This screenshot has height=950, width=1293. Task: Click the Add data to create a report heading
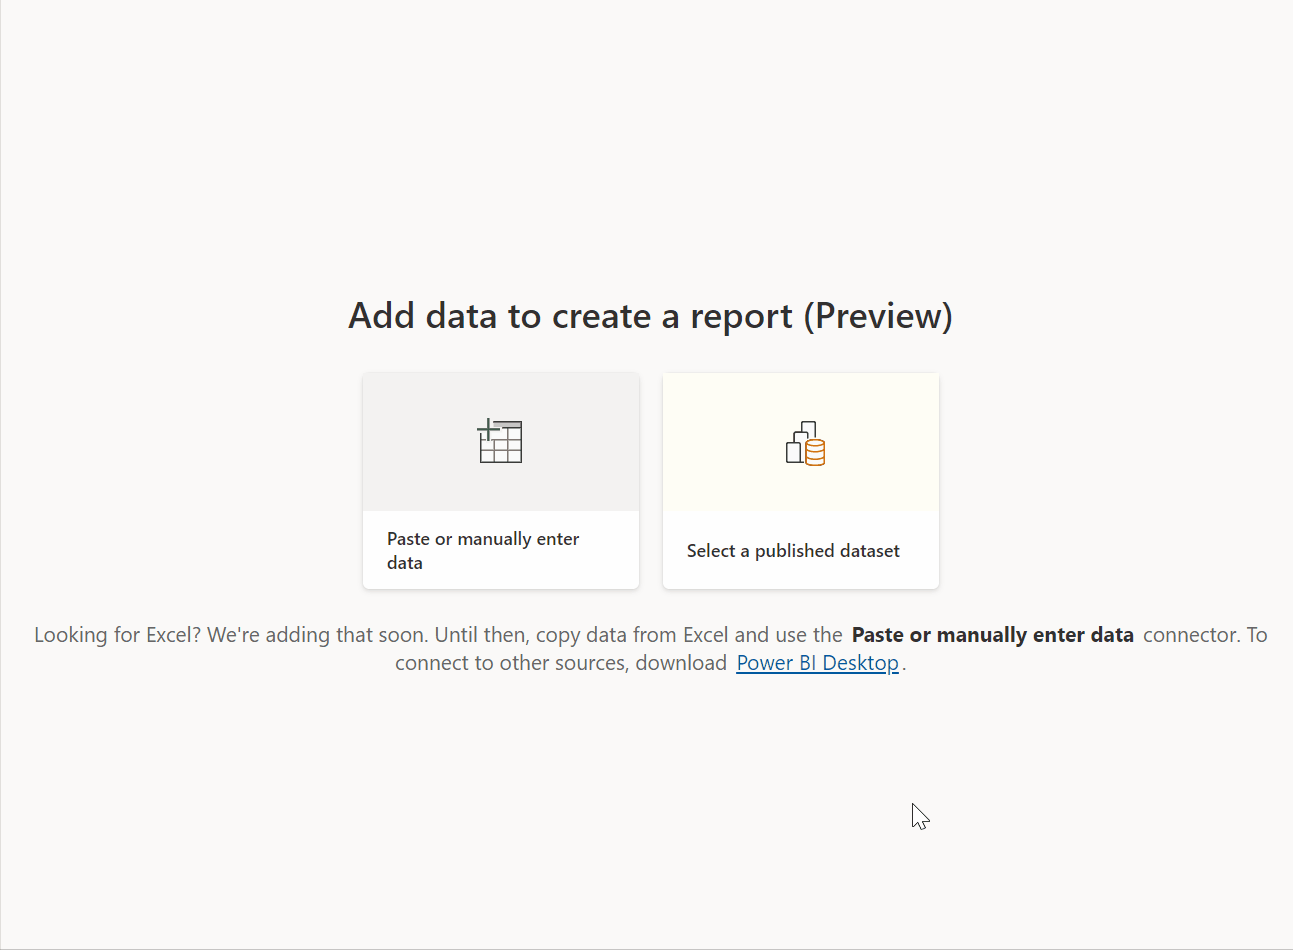point(650,315)
